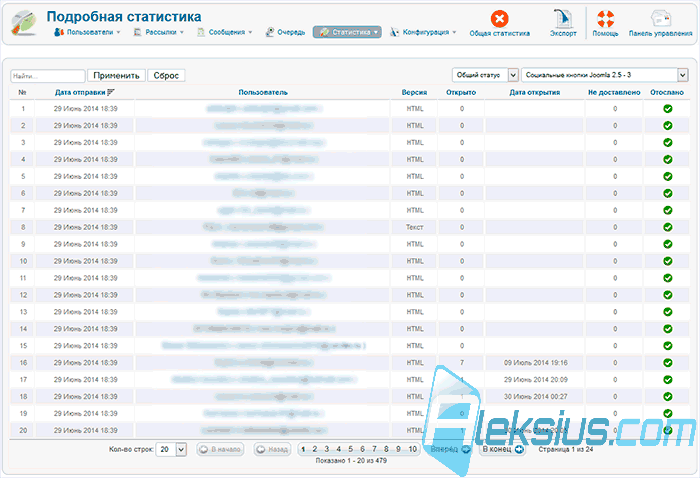Click the green sent checkmark in row 18
Image resolution: width=700 pixels, height=478 pixels.
pos(667,396)
